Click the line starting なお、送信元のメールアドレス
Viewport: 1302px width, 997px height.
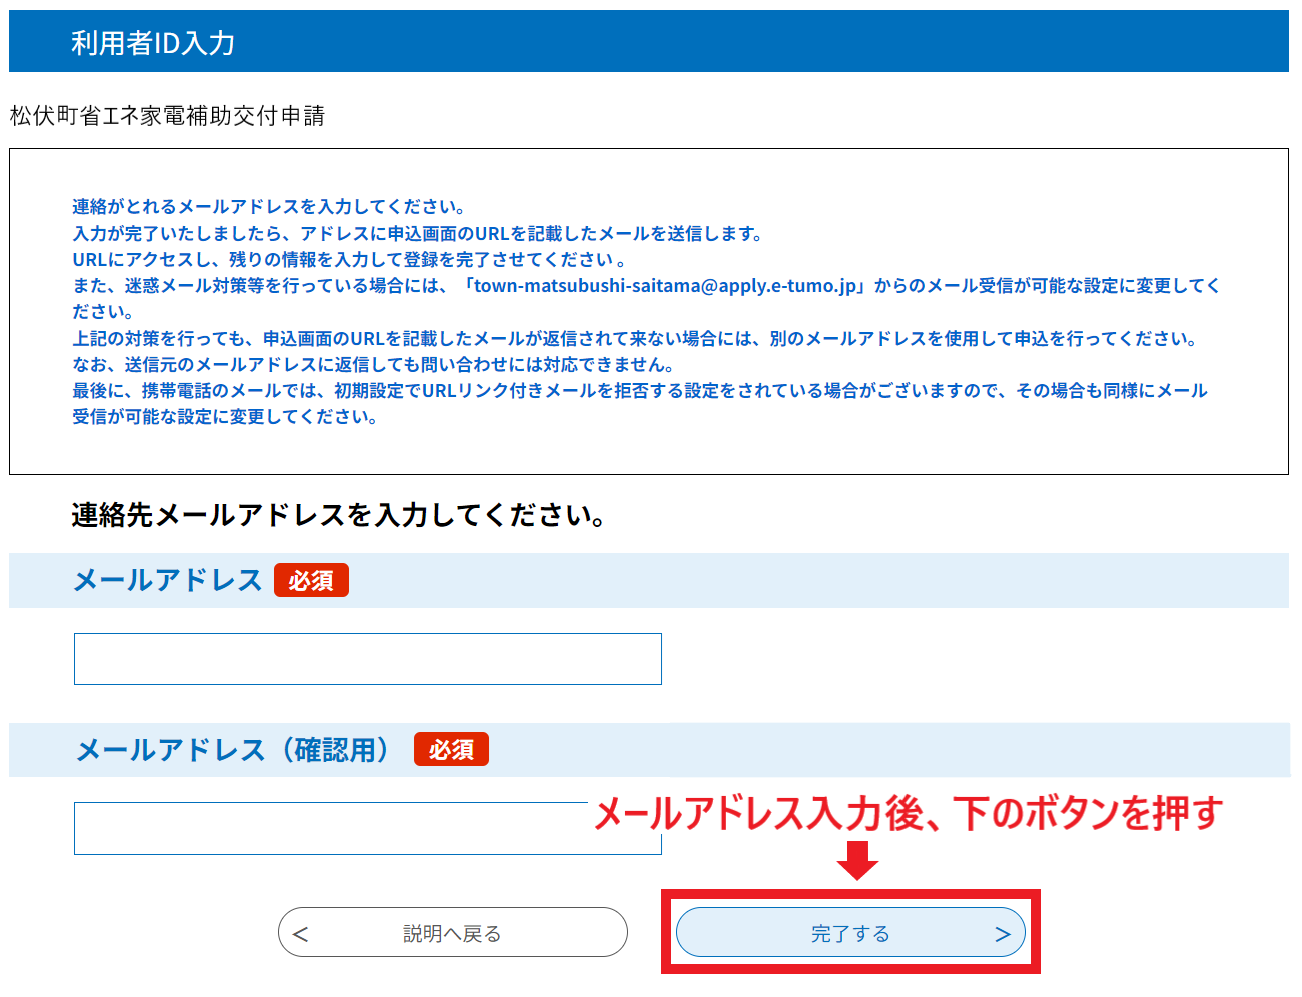pos(374,365)
